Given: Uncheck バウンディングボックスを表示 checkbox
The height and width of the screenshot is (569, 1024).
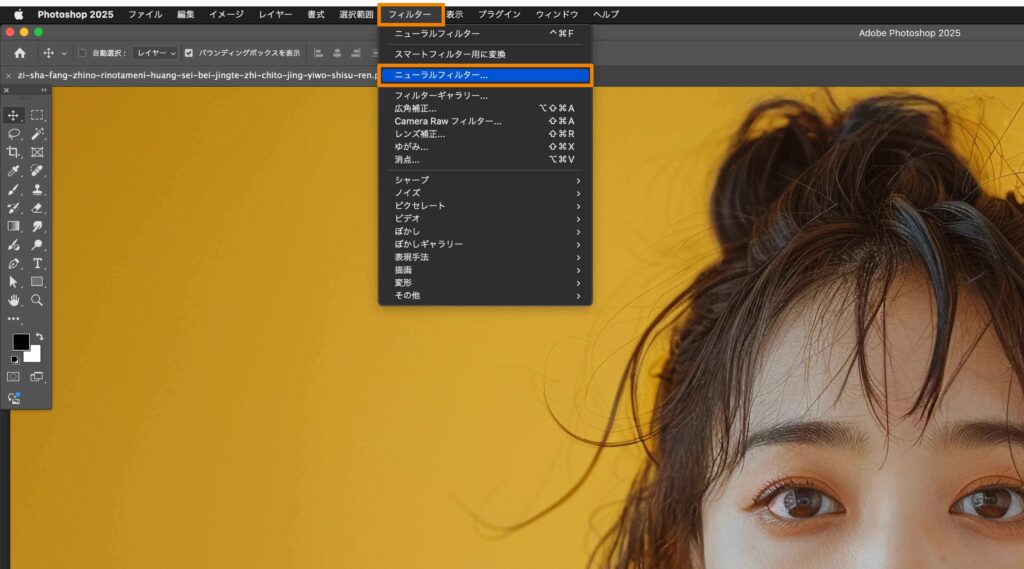Looking at the screenshot, I should coord(189,53).
